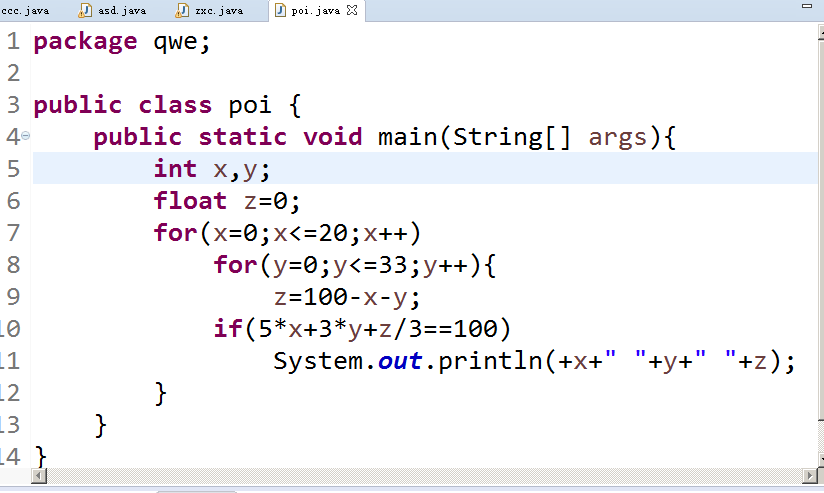Minimize the editor area
824x493 pixels.
coord(807,6)
